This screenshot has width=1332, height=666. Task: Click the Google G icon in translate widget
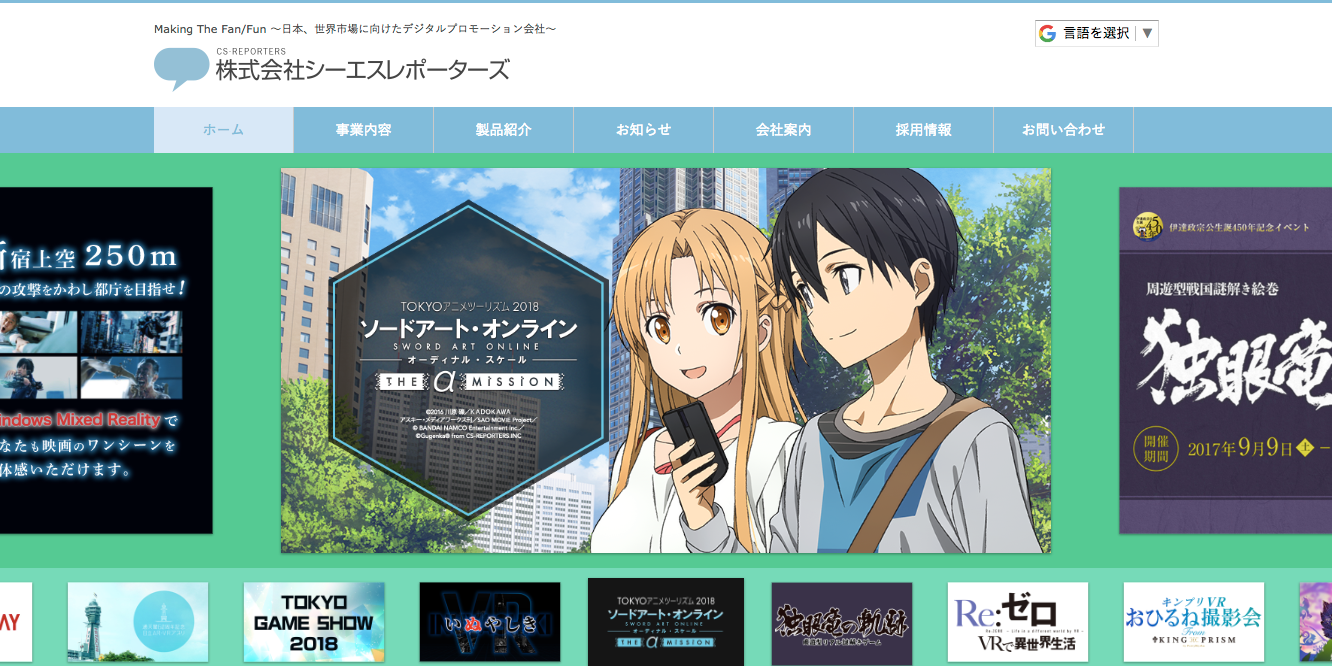(1047, 33)
